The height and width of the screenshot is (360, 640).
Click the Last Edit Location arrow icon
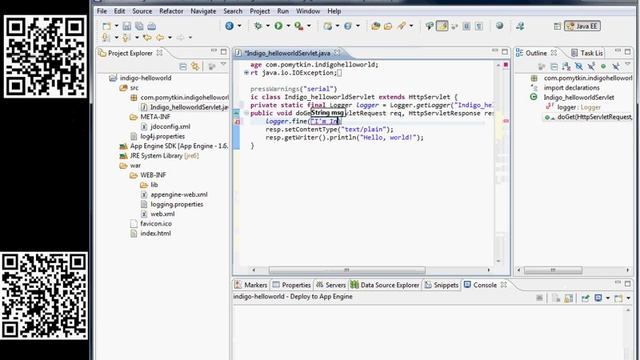point(147,38)
